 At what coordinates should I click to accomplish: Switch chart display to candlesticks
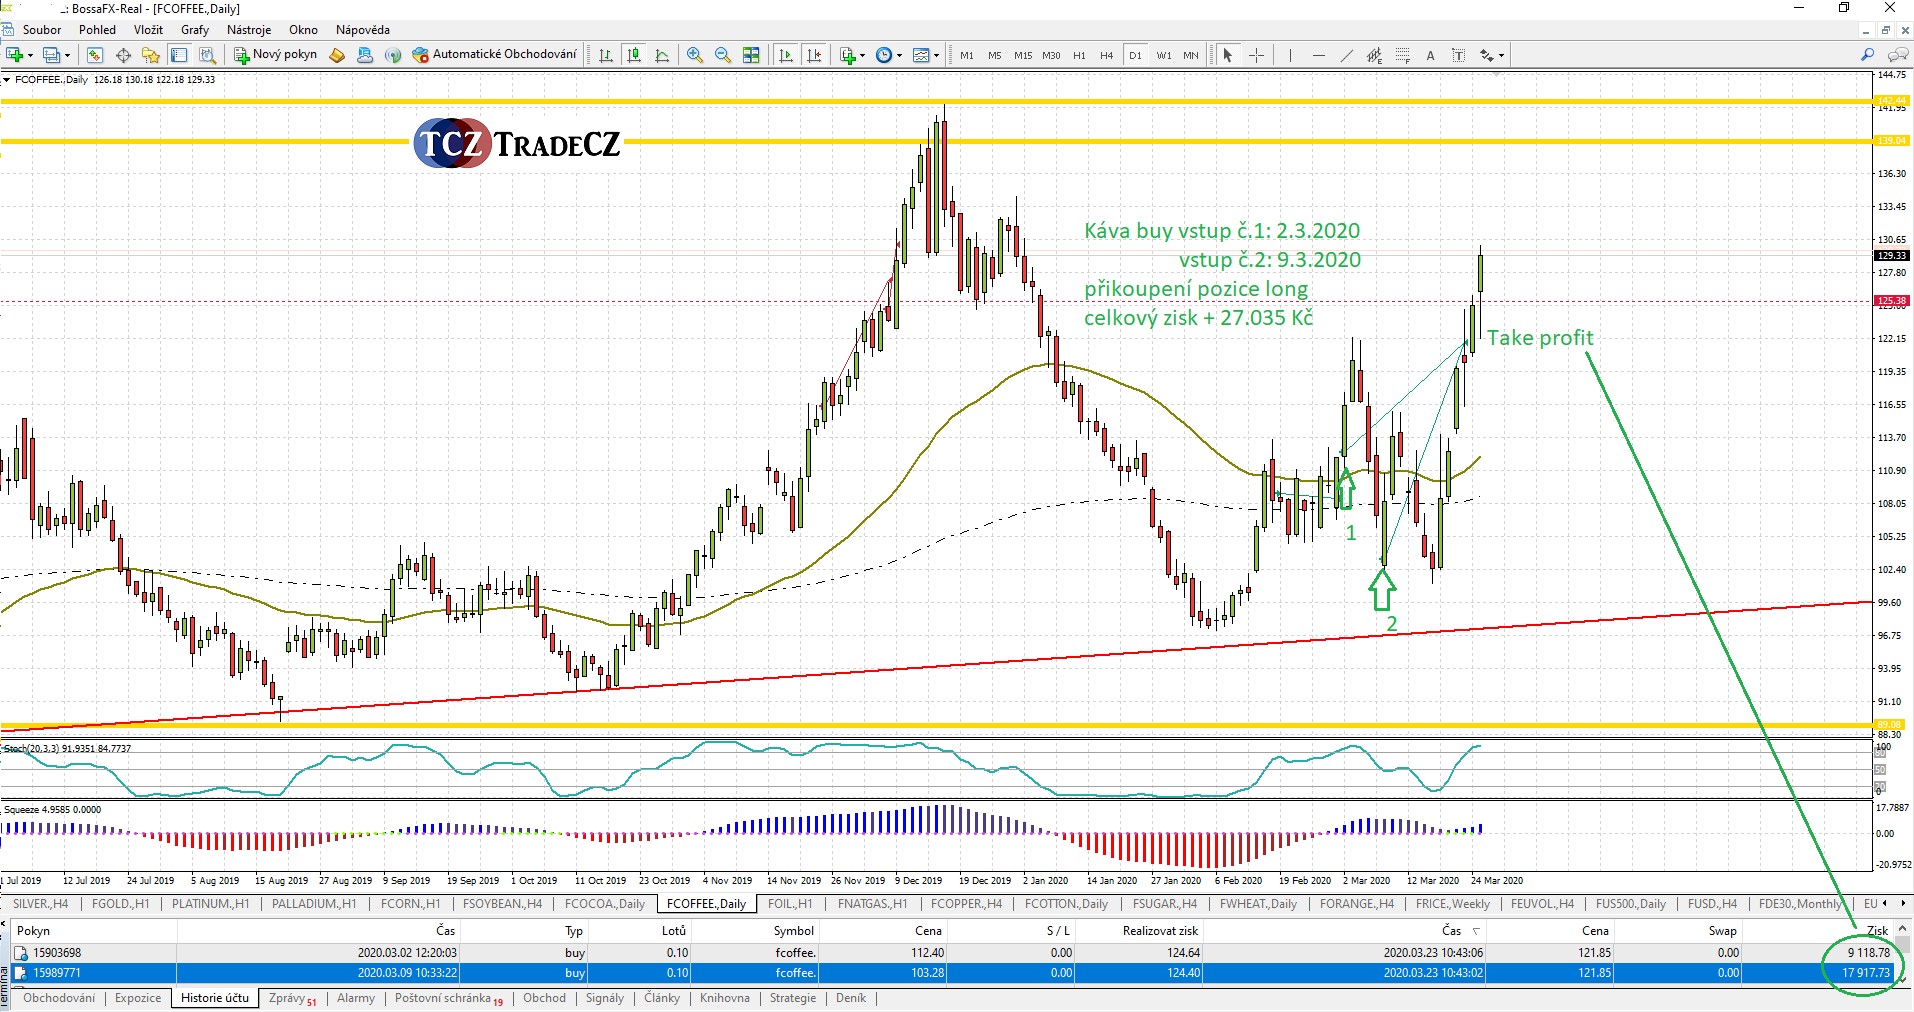coord(634,55)
